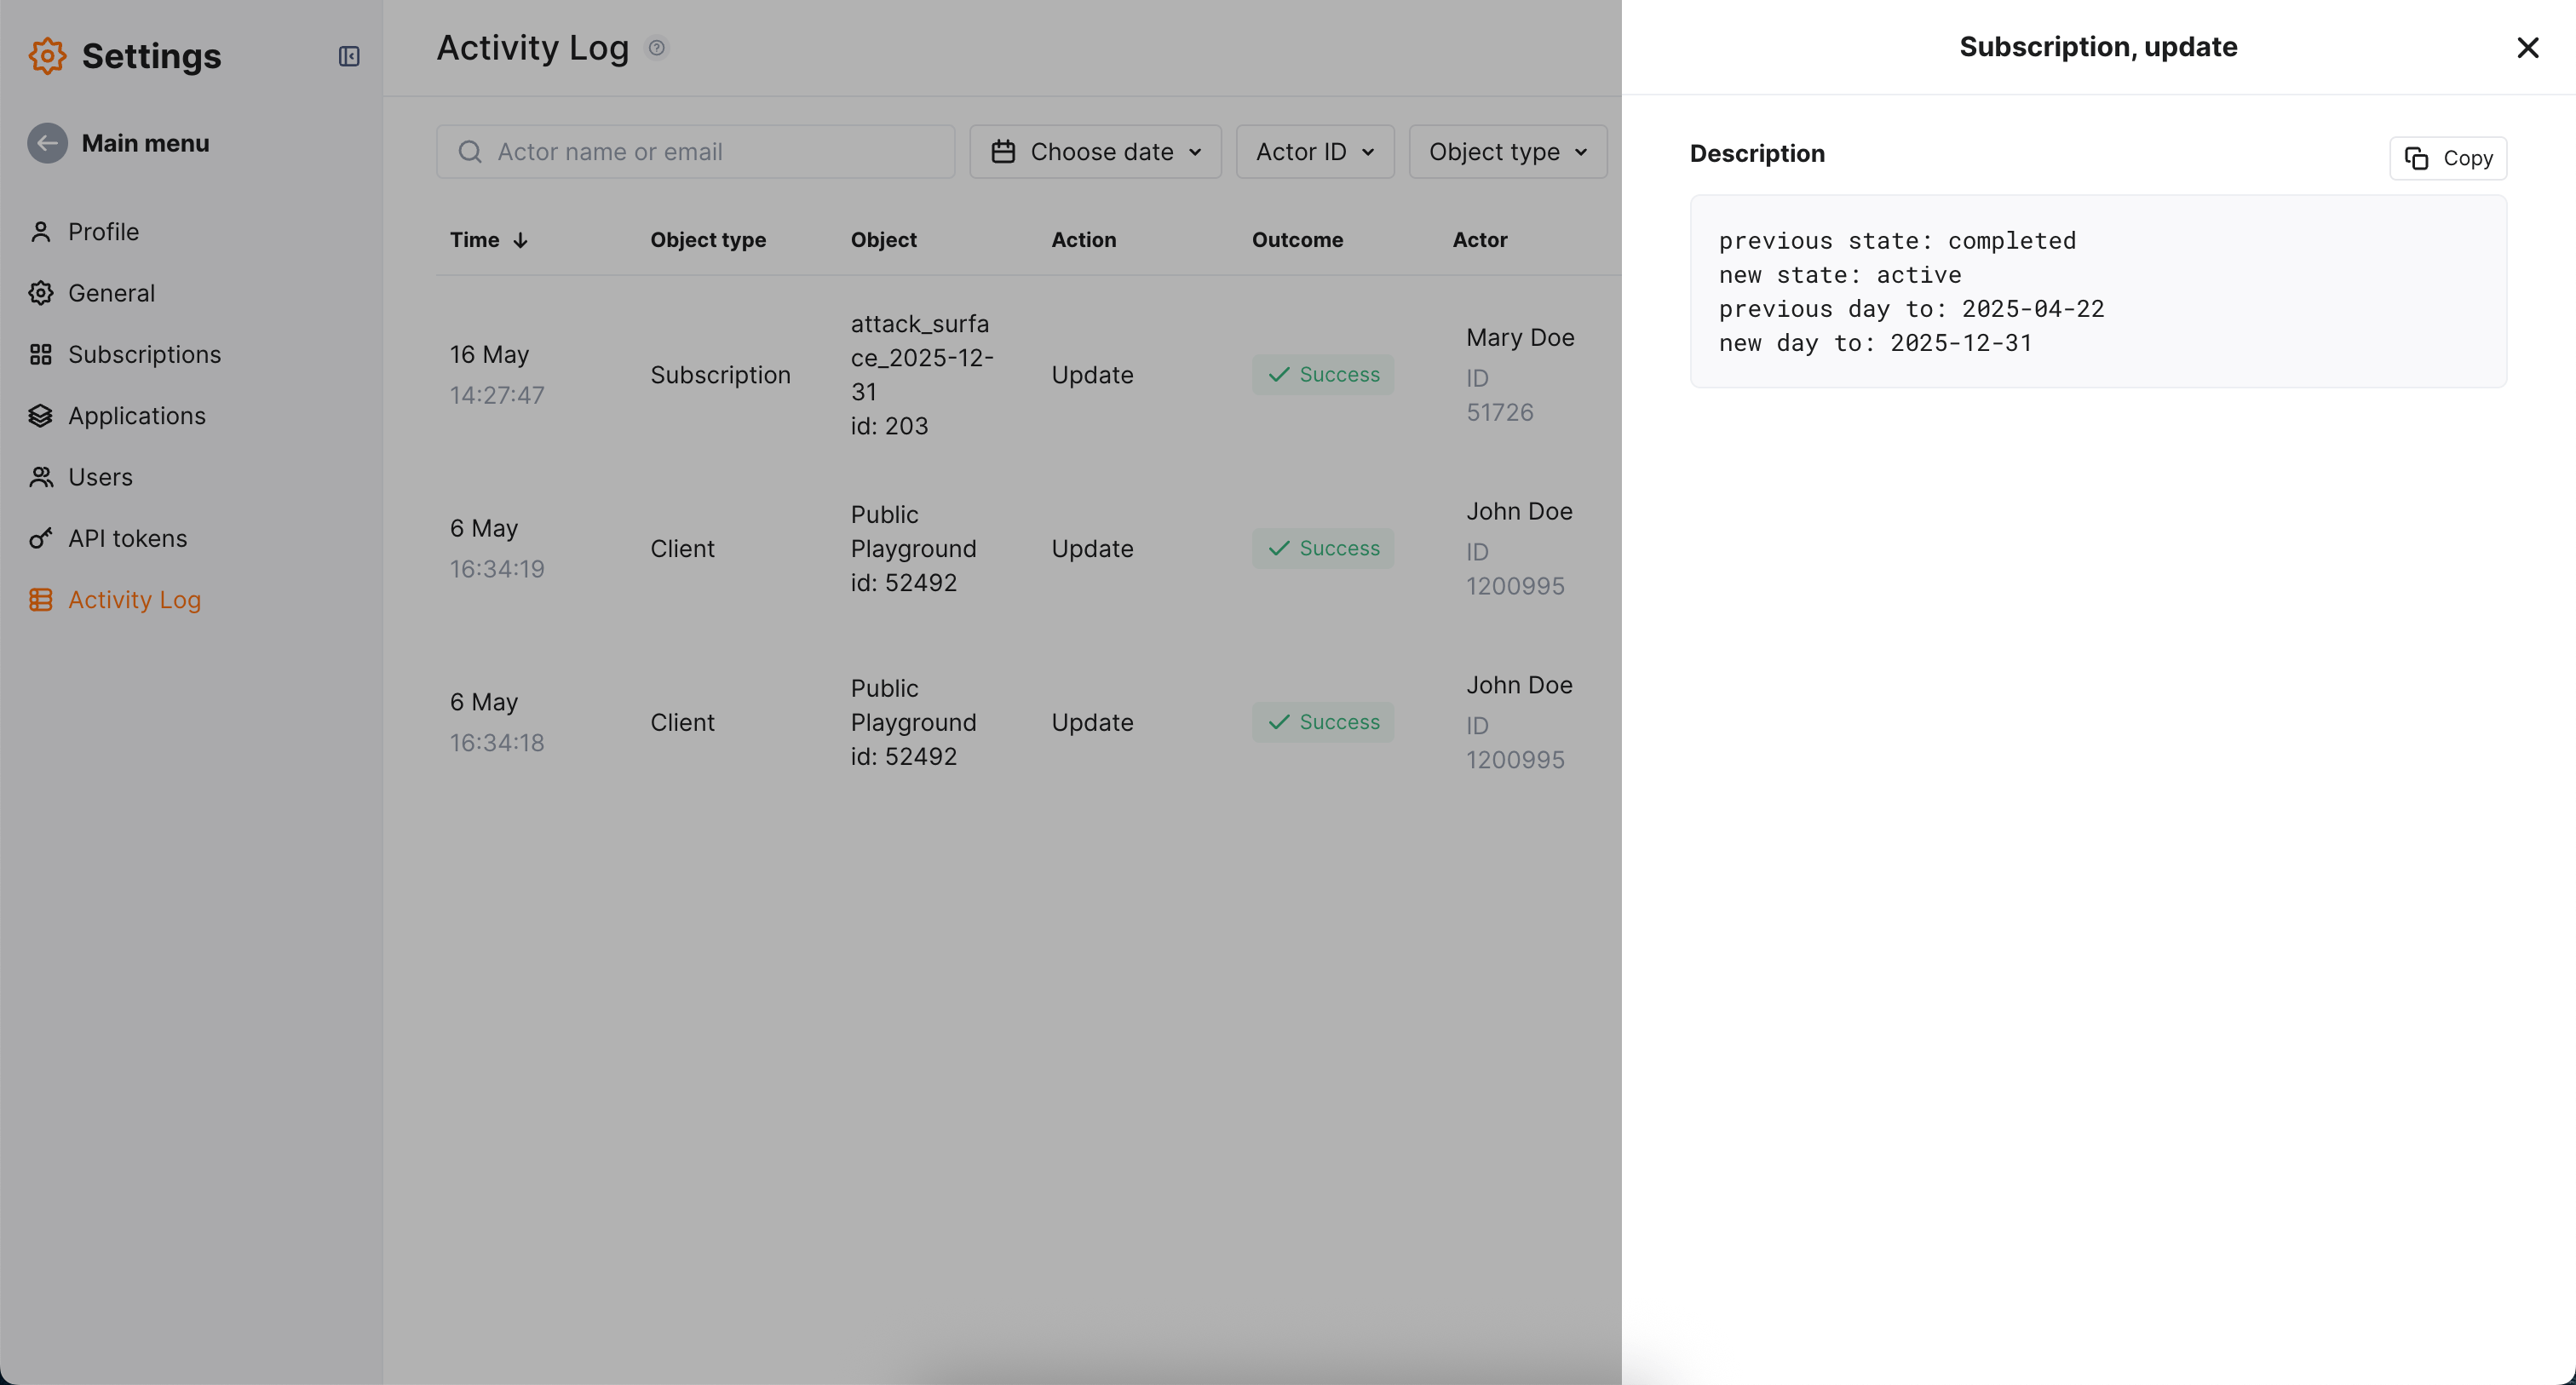Viewport: 2576px width, 1385px height.
Task: Click the Activity Log help icon
Action: (657, 48)
